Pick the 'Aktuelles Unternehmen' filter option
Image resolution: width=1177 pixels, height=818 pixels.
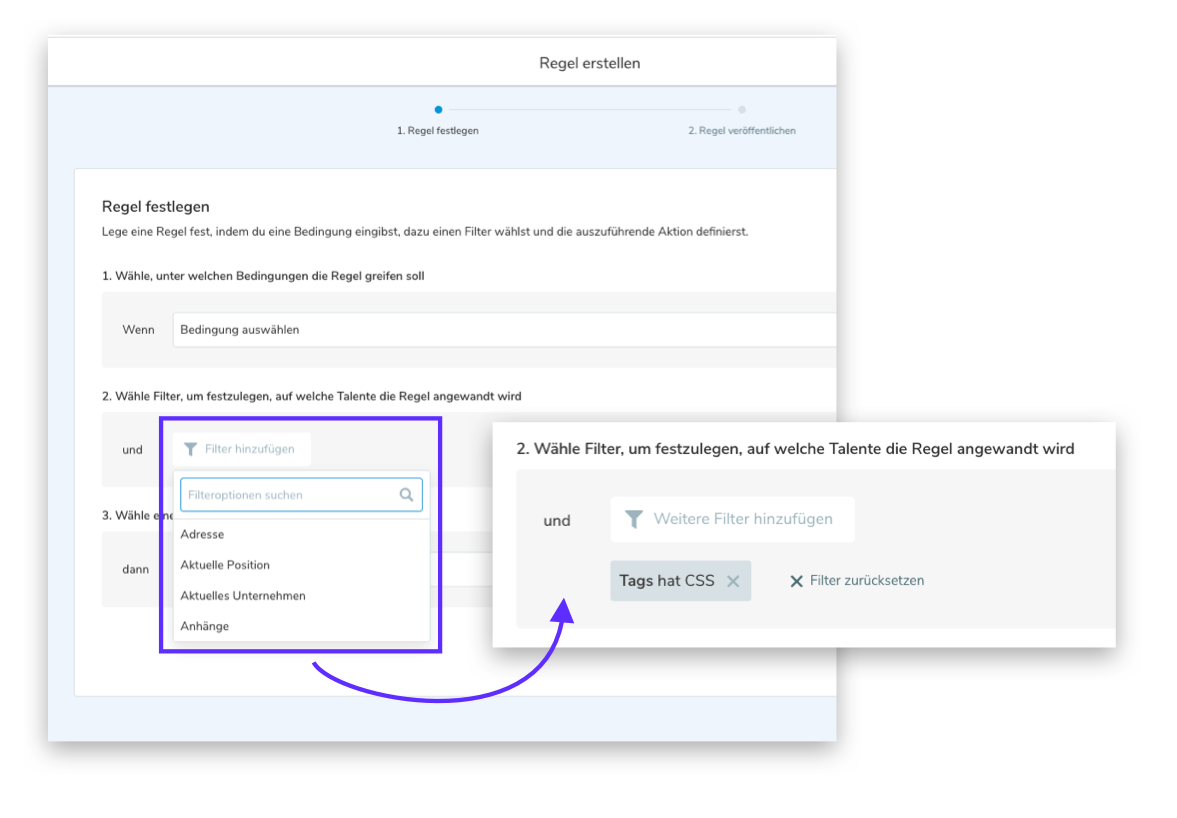coord(243,596)
